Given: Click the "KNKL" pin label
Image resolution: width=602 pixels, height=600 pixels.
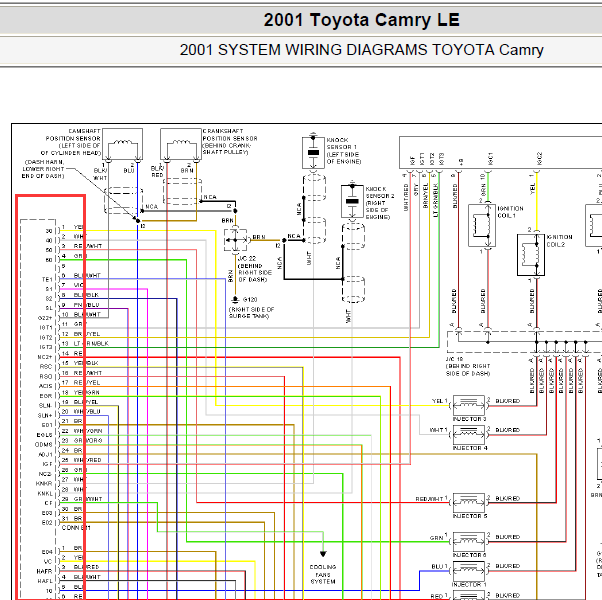Looking at the screenshot, I should (45, 494).
